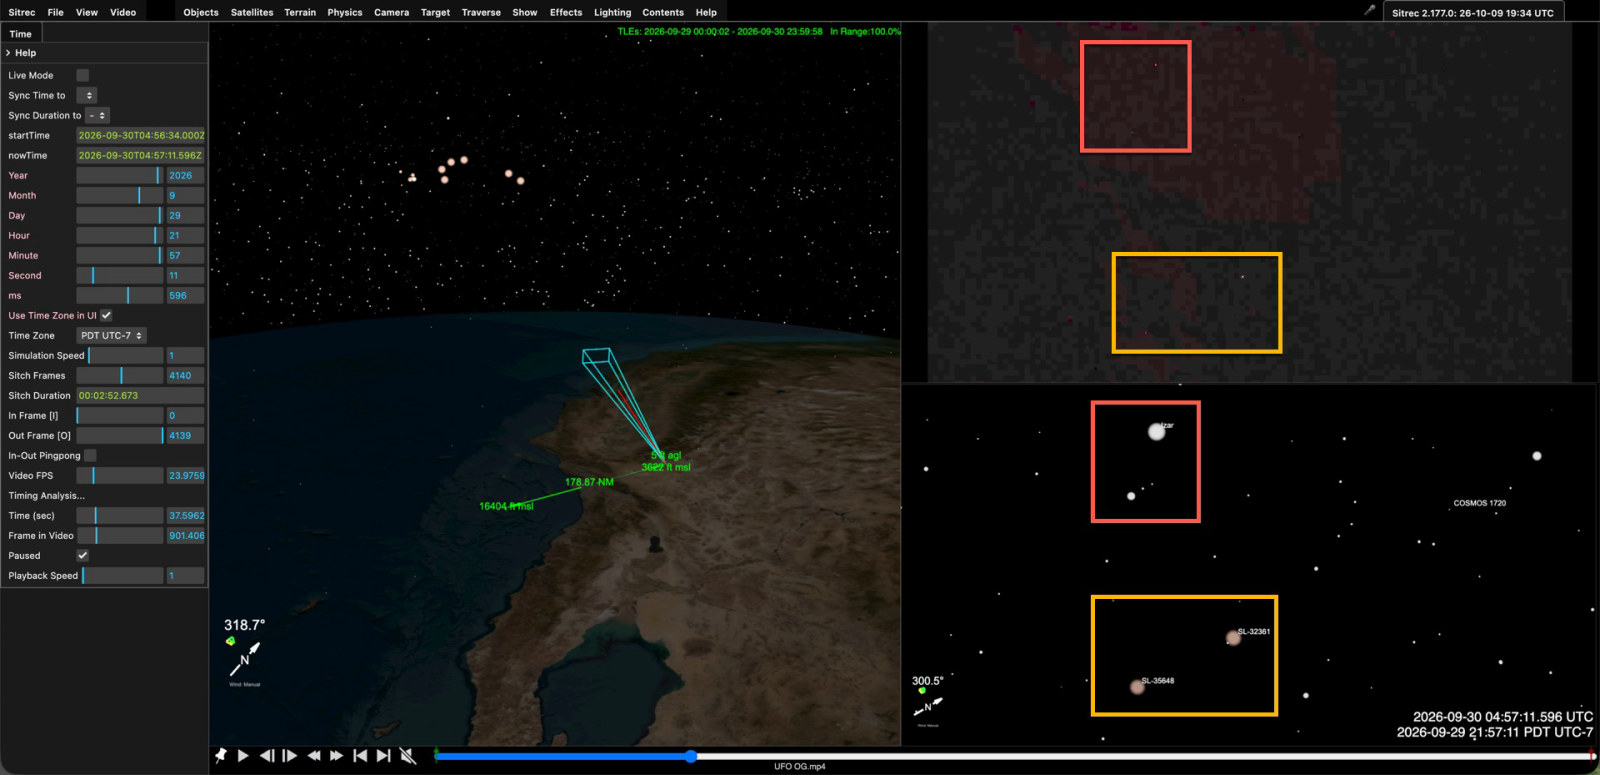Open the Camera menu
This screenshot has width=1600, height=775.
pyautogui.click(x=392, y=12)
